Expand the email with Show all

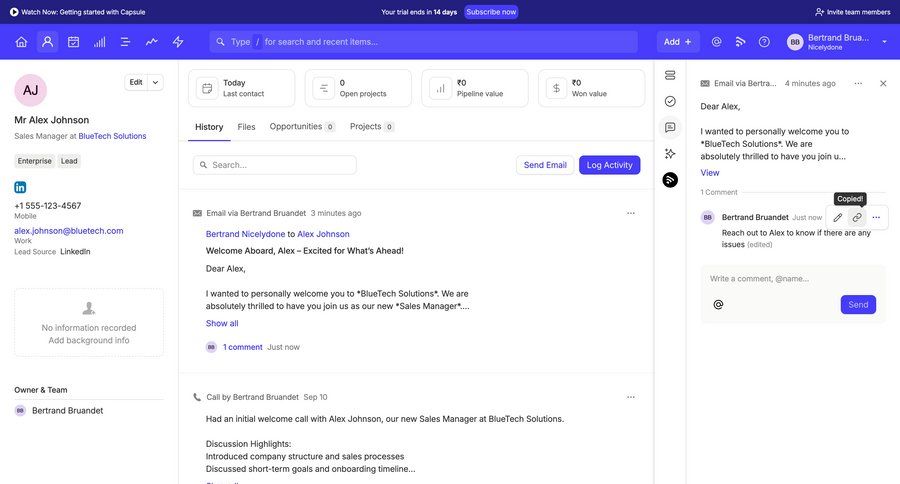222,323
